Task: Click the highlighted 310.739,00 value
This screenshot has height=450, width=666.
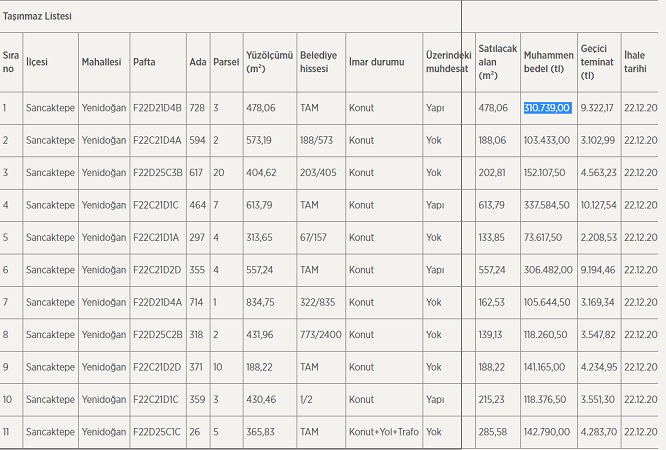Action: pyautogui.click(x=547, y=108)
